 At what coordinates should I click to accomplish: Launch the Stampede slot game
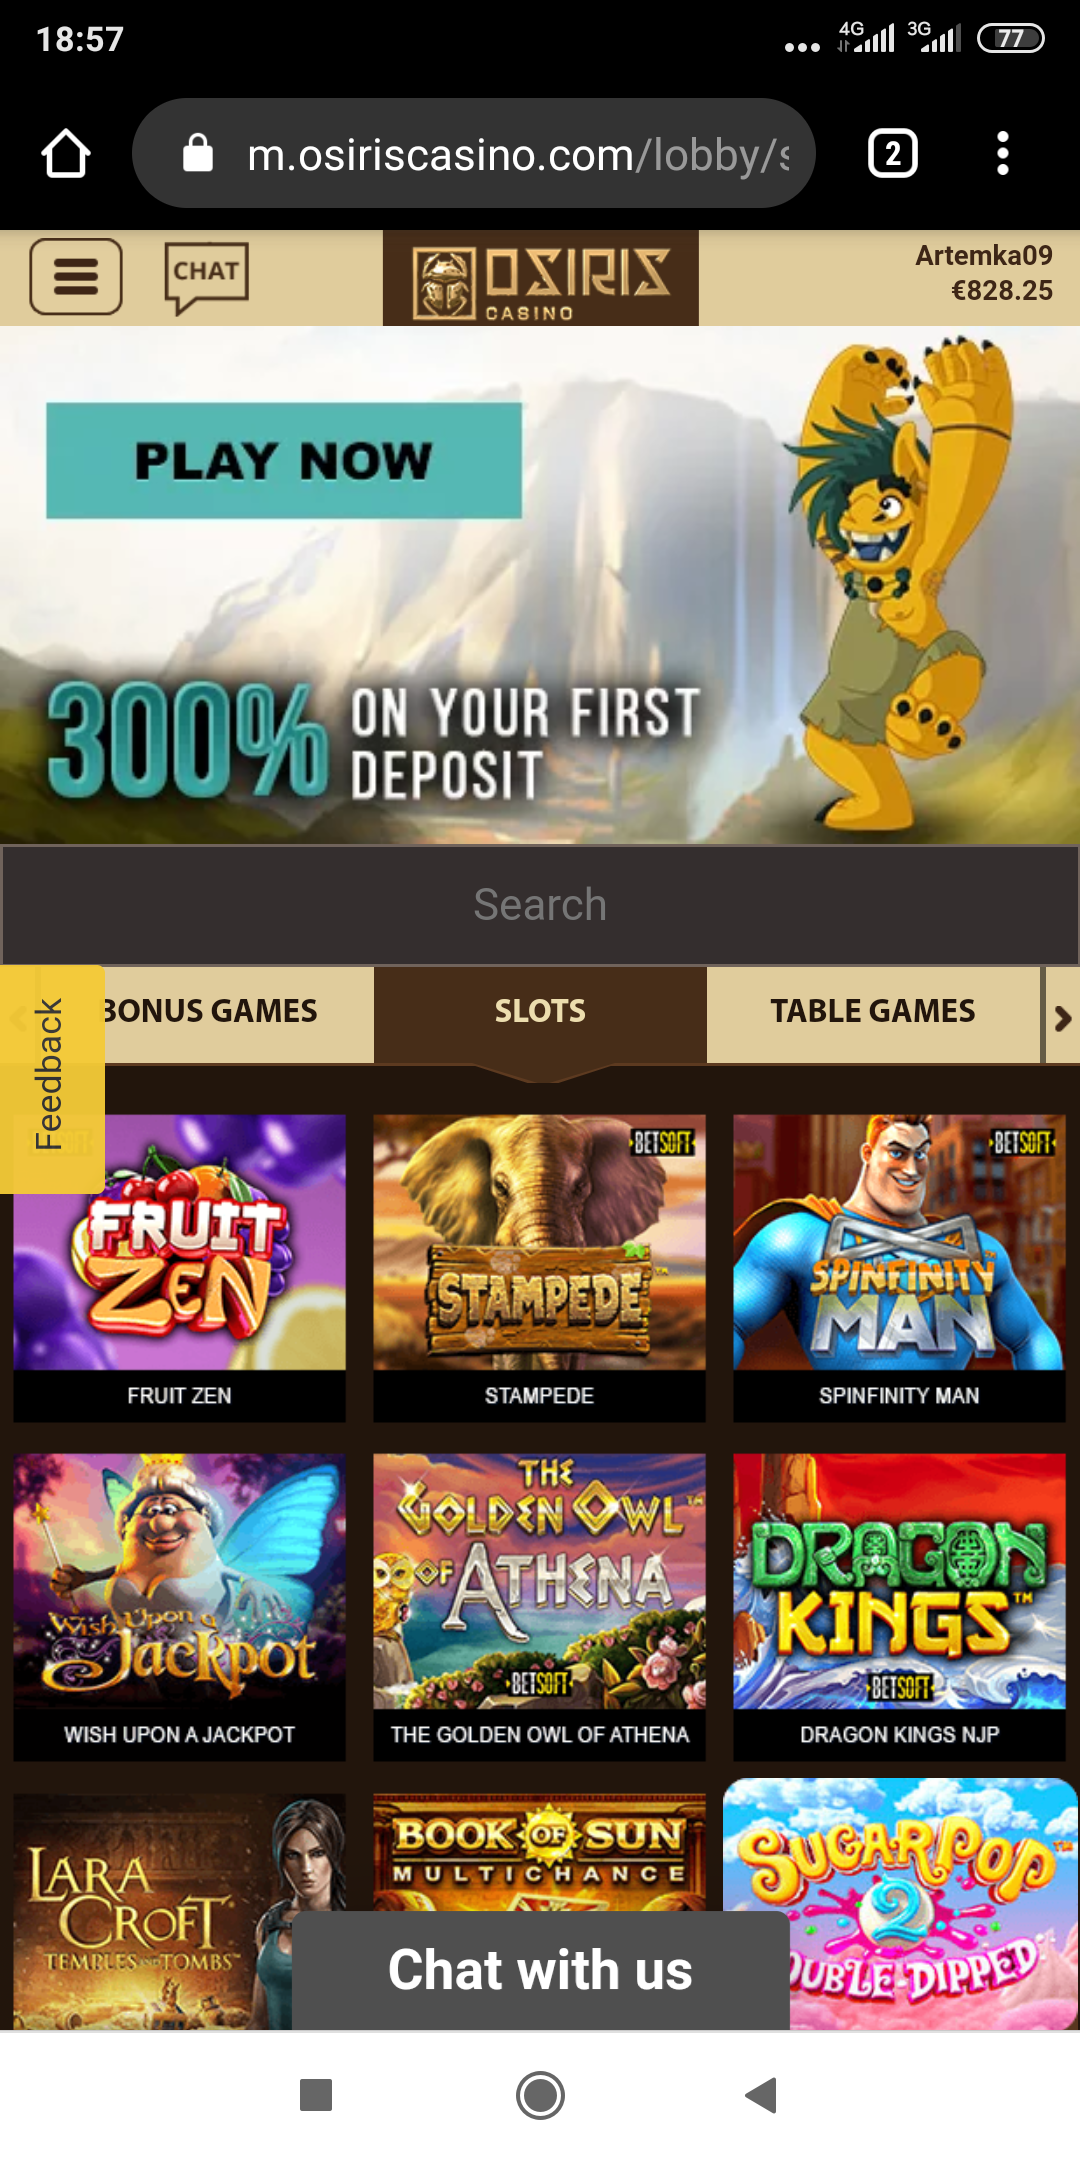pyautogui.click(x=539, y=1268)
